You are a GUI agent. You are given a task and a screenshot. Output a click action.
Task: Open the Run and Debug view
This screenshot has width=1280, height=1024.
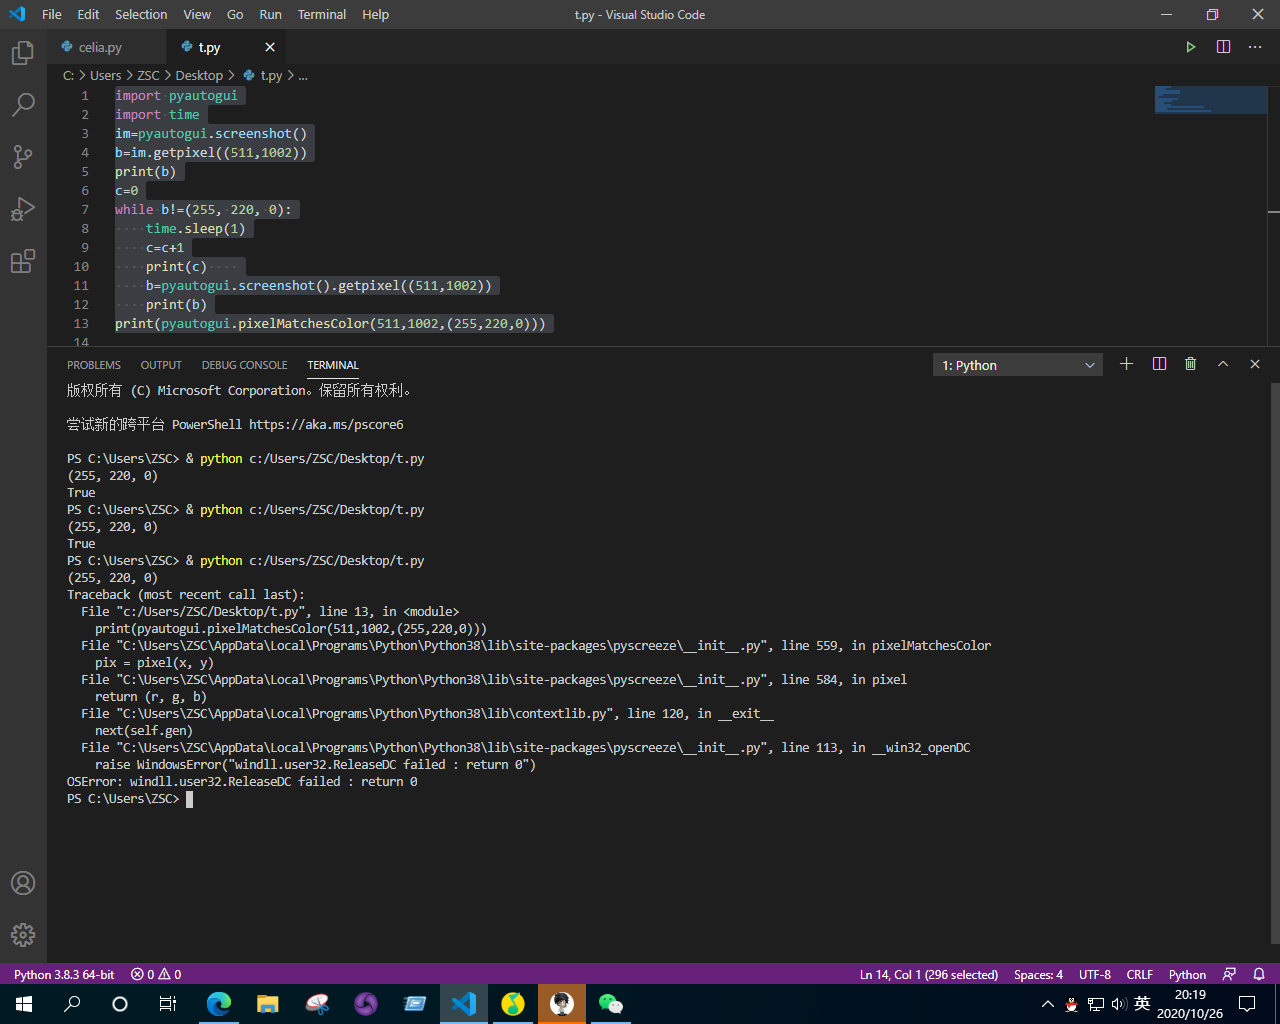pos(23,208)
